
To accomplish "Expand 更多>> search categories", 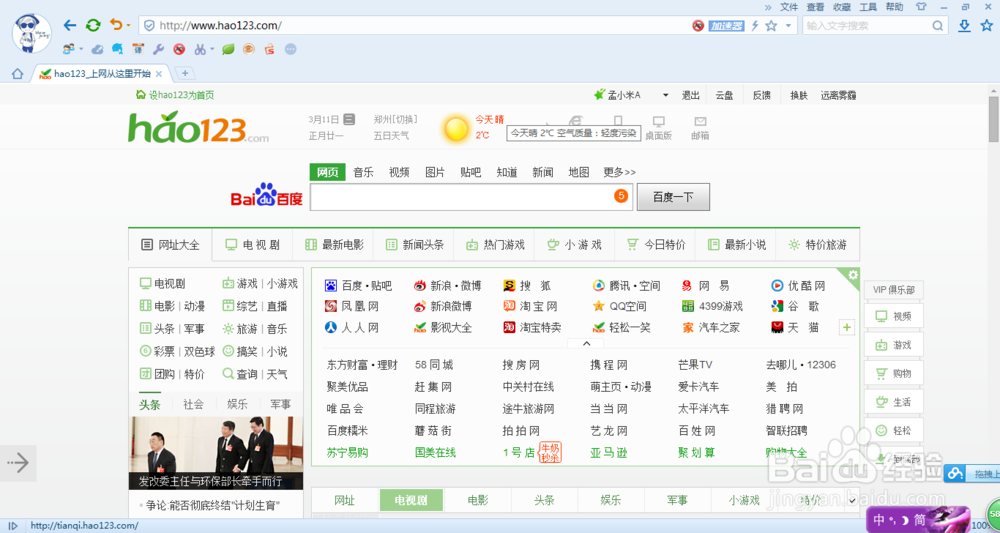I will (619, 172).
